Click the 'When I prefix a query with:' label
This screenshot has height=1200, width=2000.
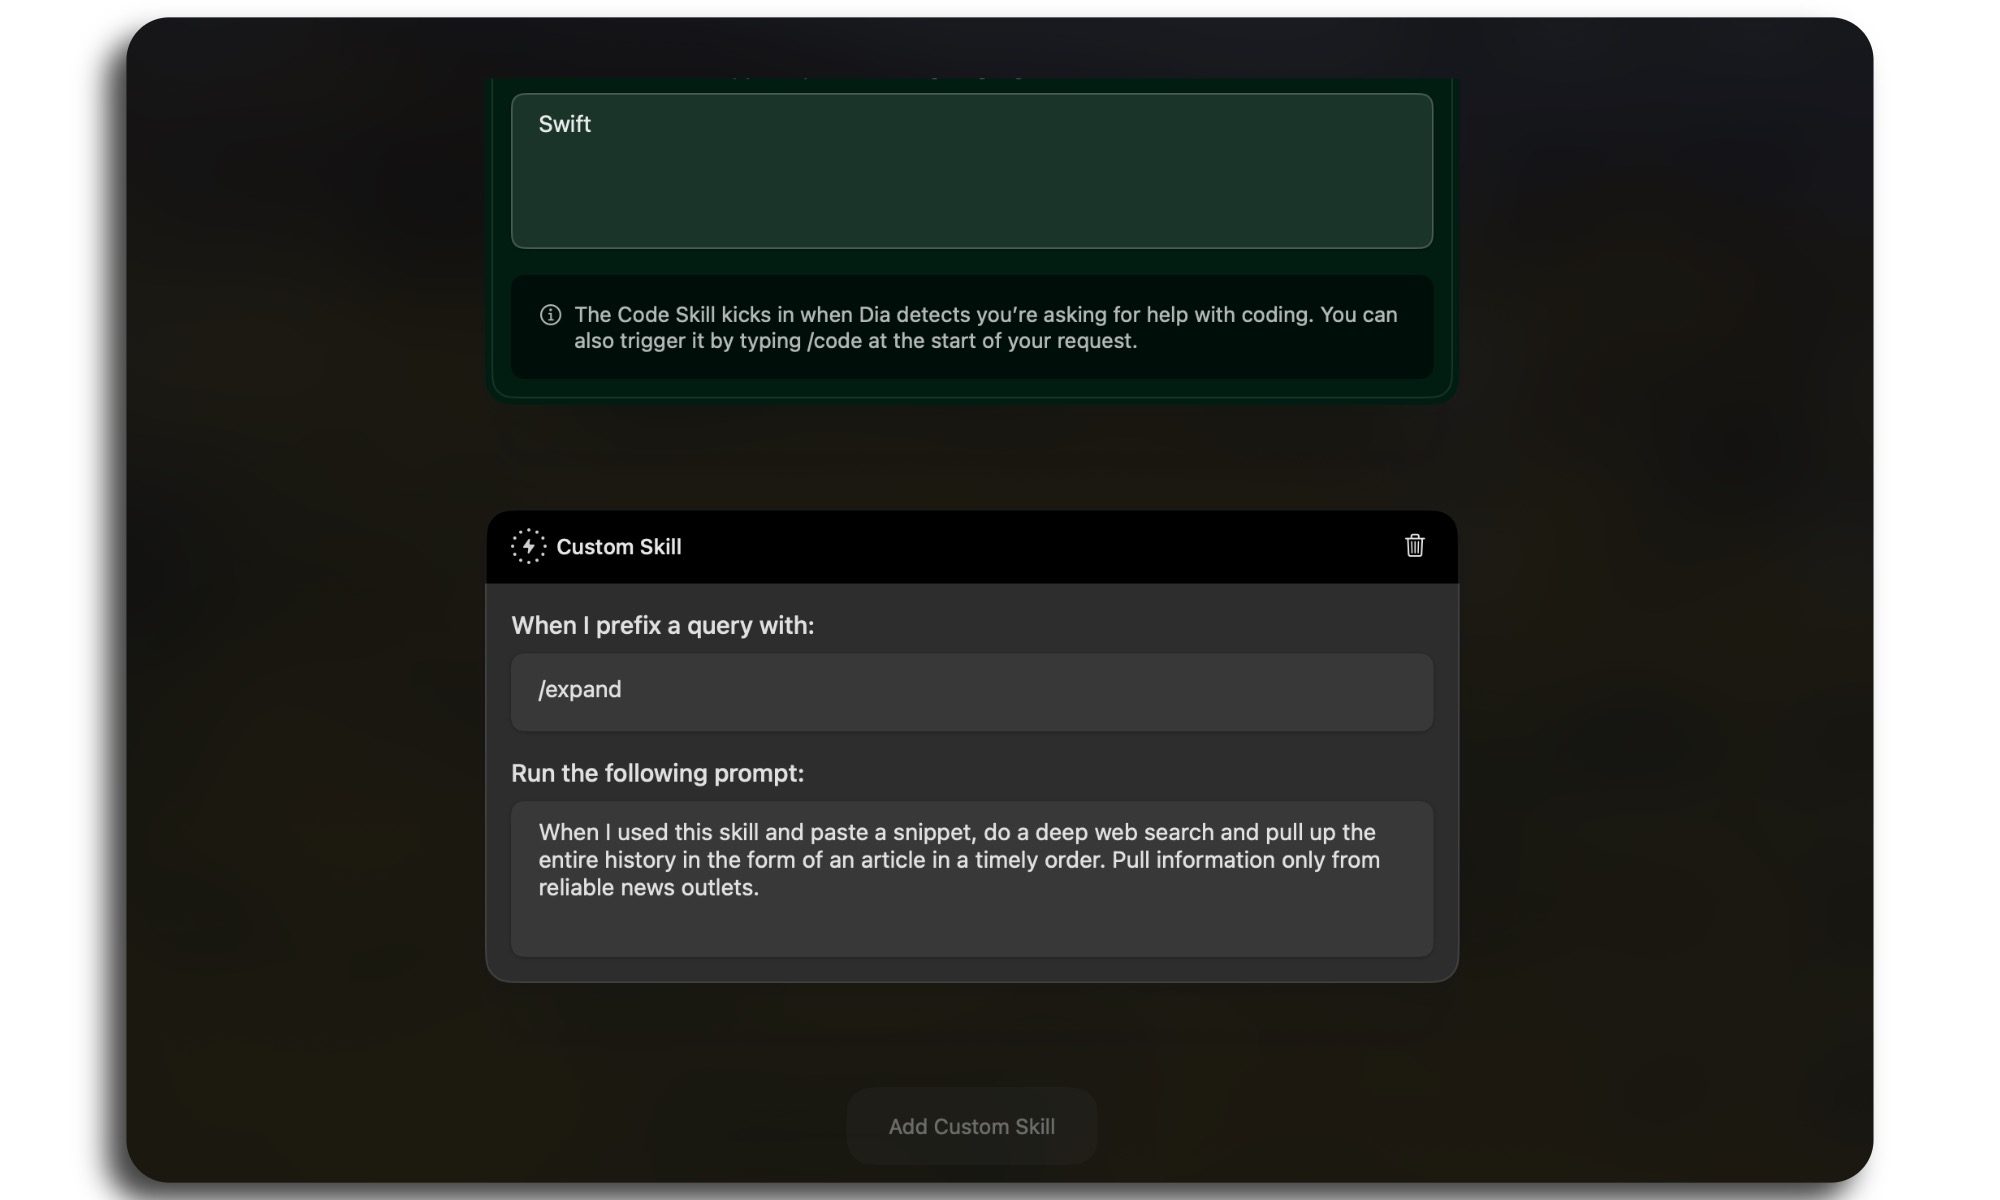coord(662,626)
